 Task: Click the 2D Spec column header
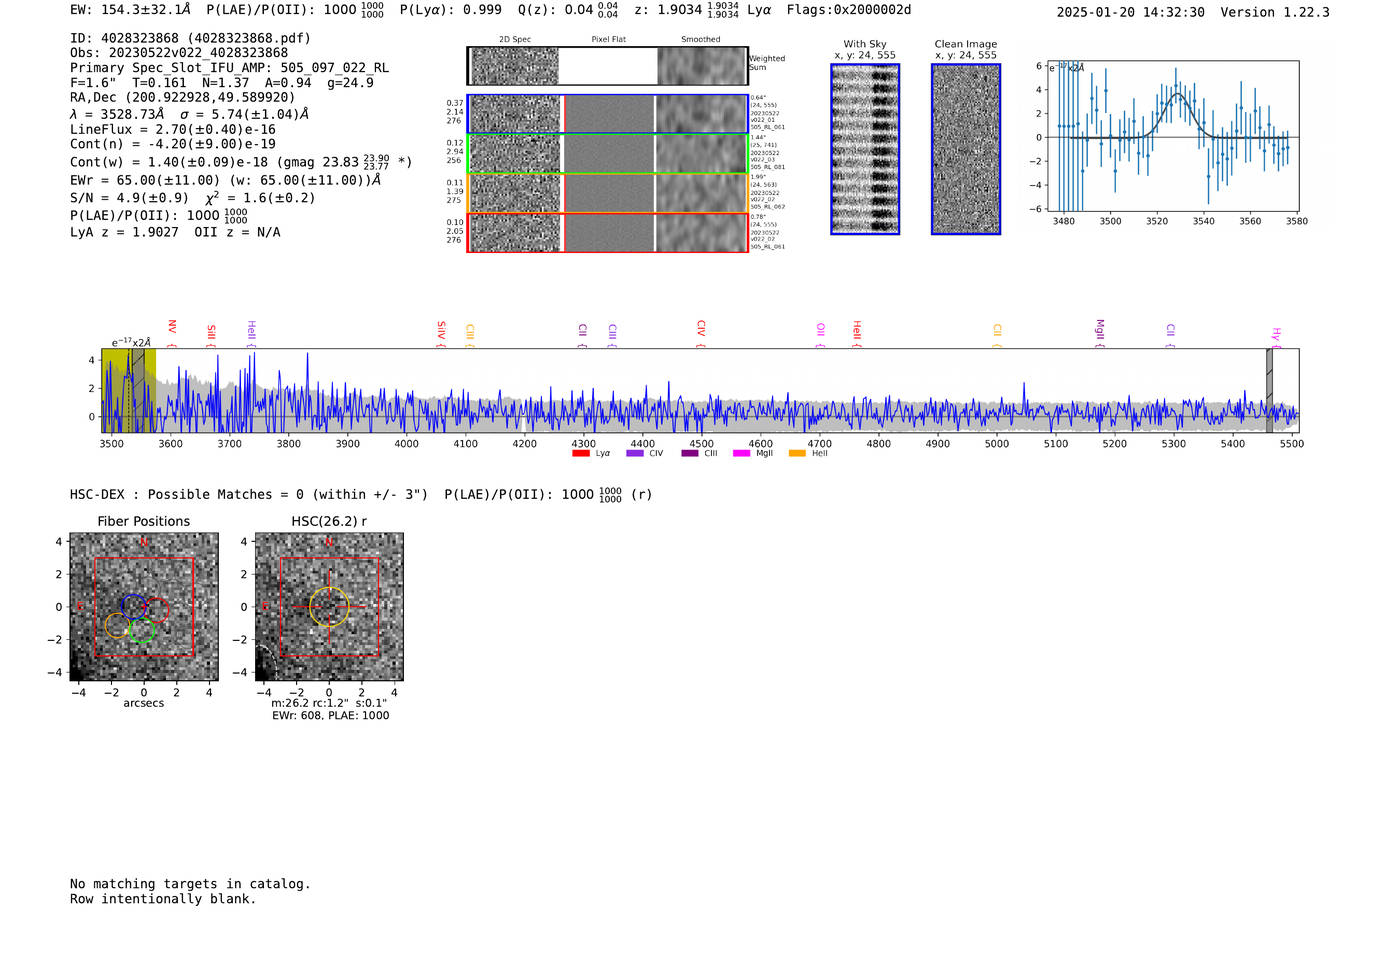(x=515, y=40)
